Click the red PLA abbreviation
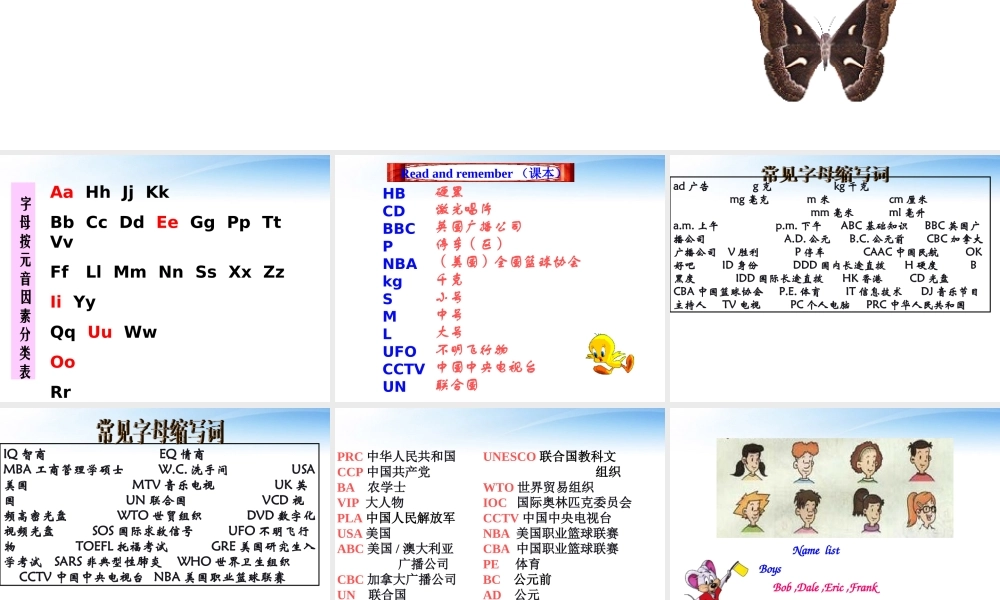Viewport: 1000px width, 600px height. click(x=349, y=518)
